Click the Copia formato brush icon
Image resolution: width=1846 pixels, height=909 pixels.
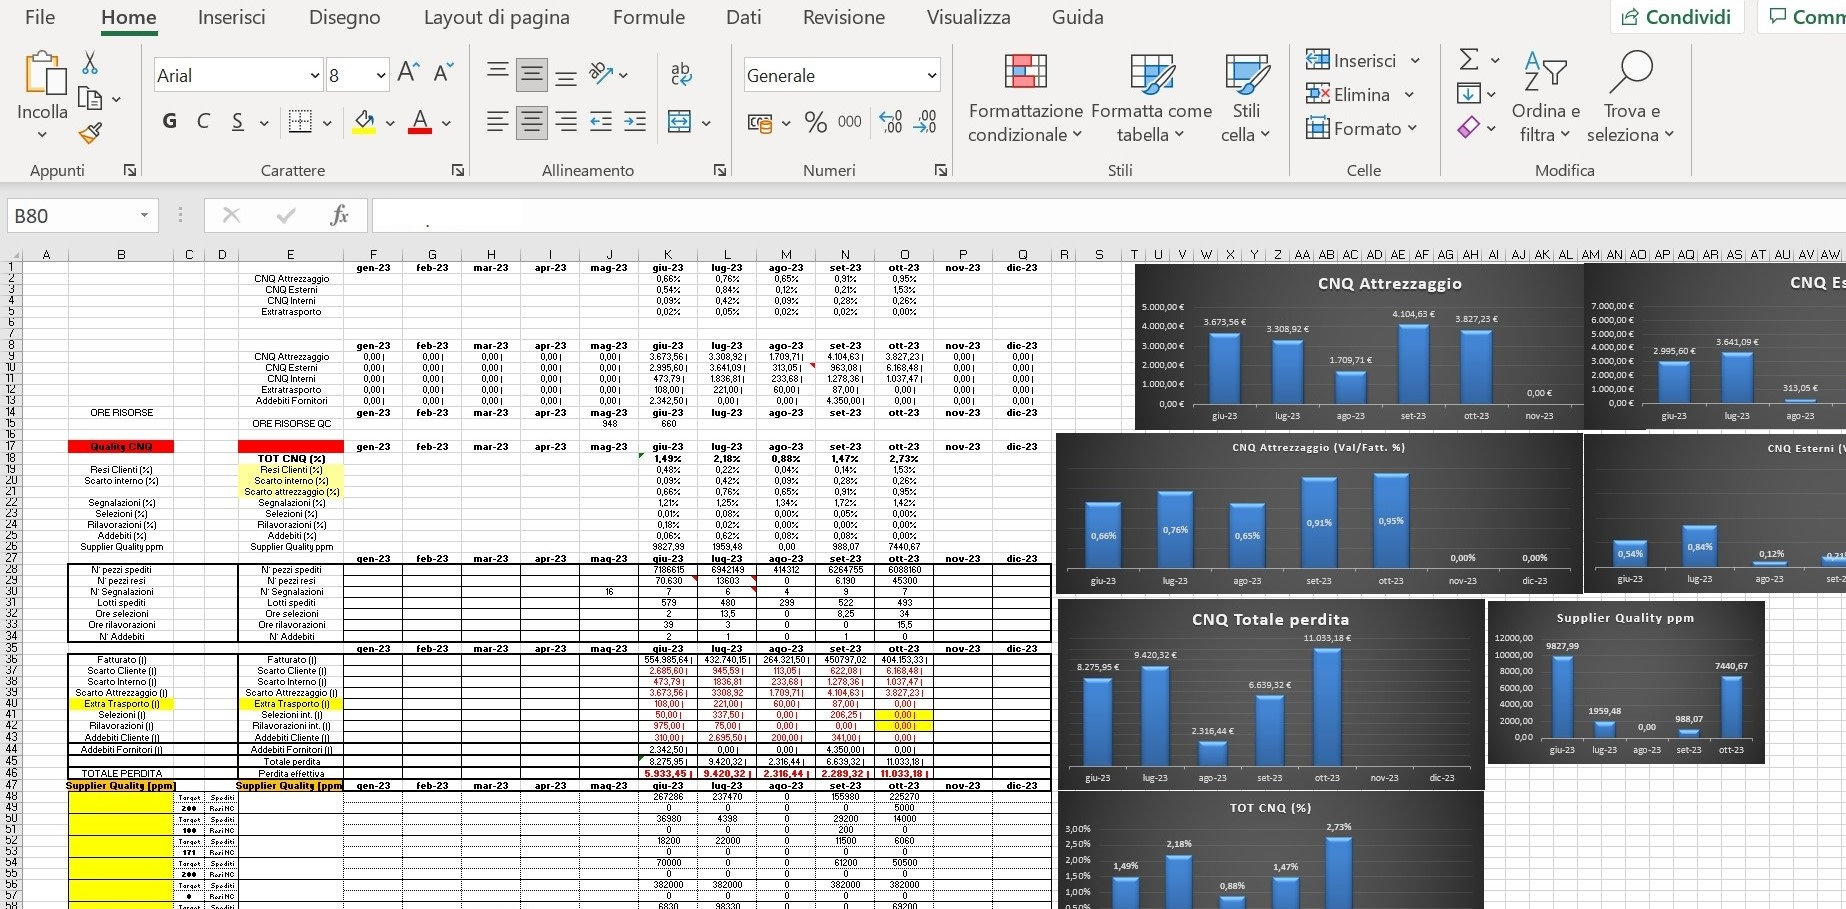coord(88,132)
